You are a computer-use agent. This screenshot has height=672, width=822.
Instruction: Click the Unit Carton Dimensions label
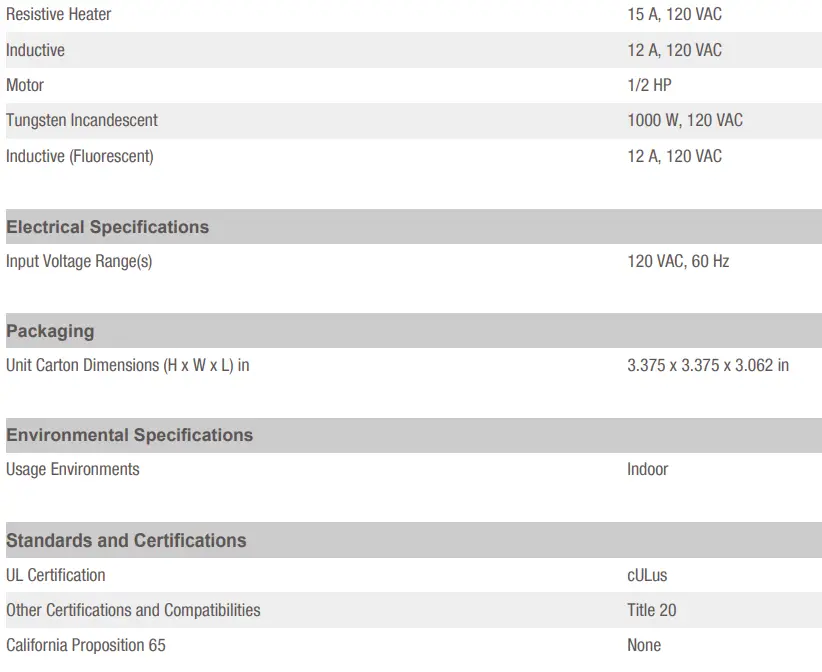(x=128, y=365)
